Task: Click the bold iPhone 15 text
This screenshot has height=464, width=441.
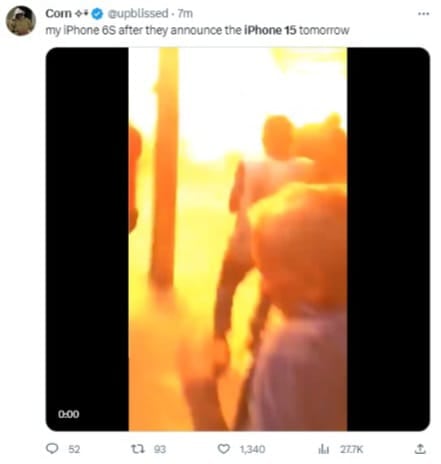Action: coord(270,30)
